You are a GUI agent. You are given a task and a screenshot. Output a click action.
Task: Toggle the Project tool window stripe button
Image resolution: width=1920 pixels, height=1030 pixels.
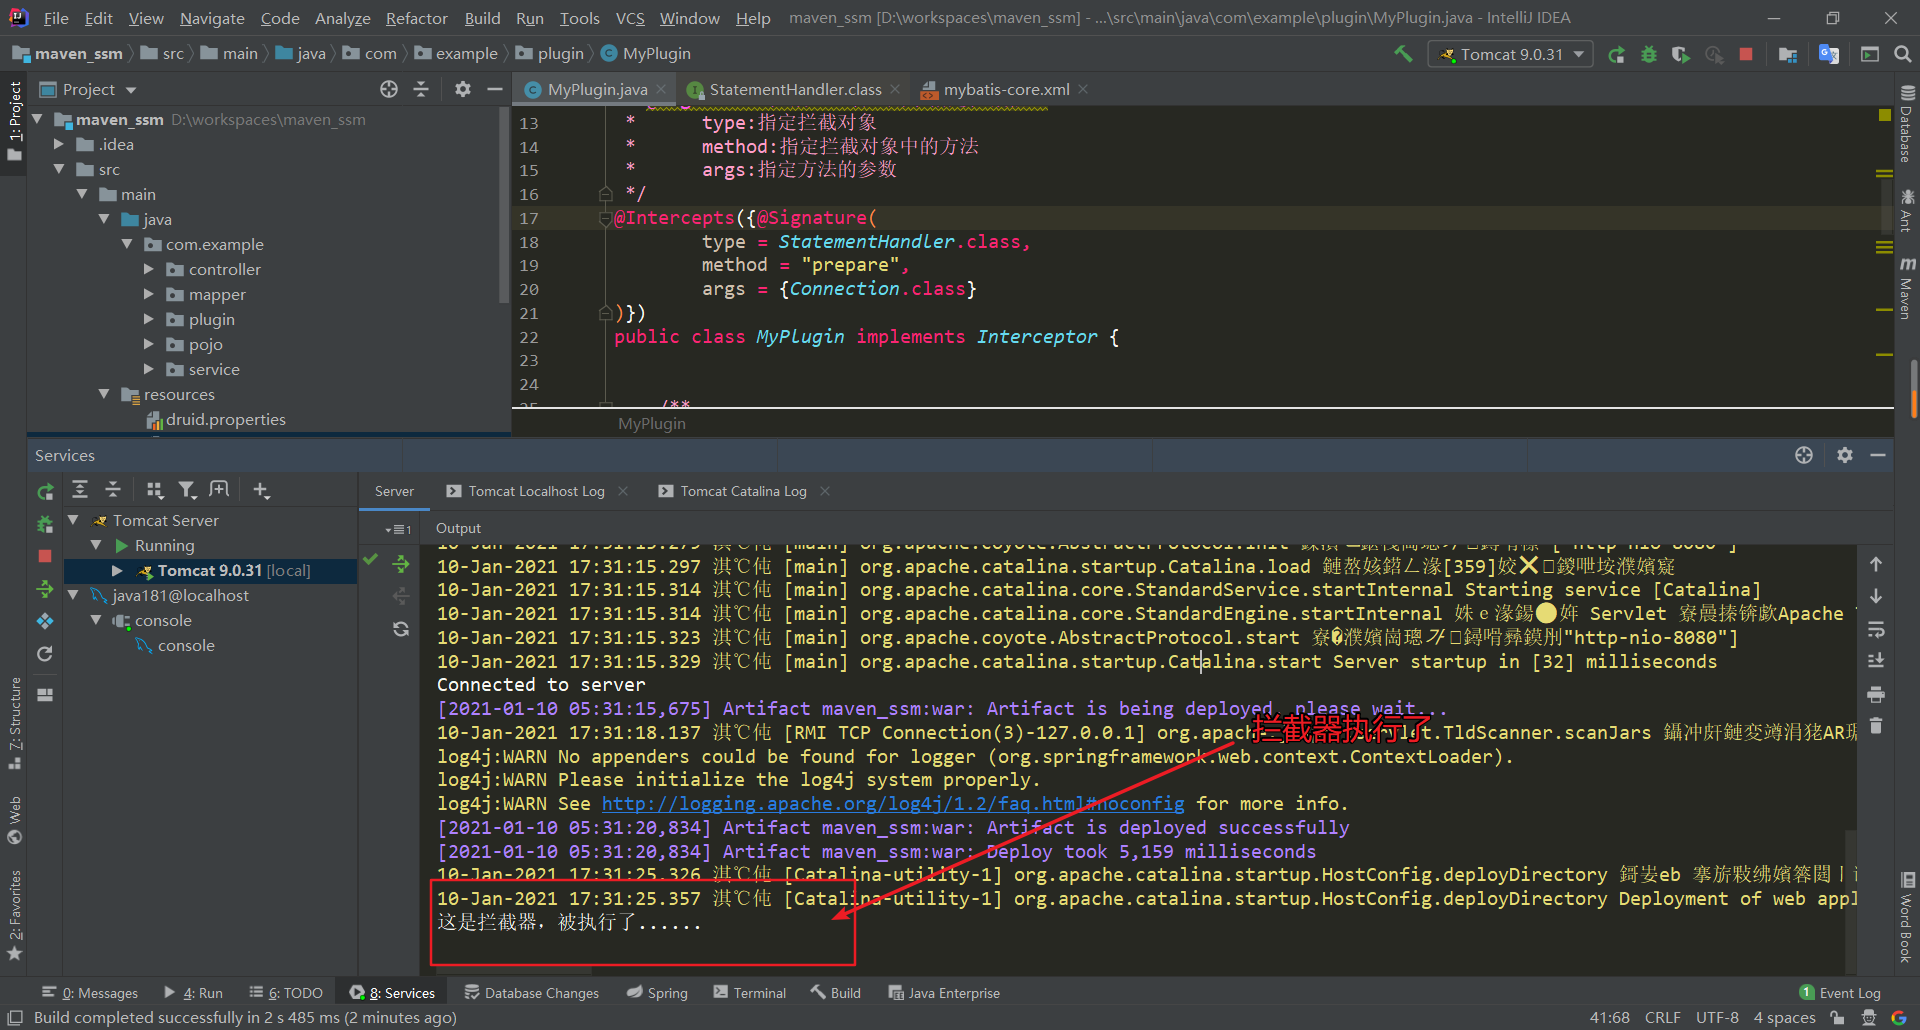(14, 122)
